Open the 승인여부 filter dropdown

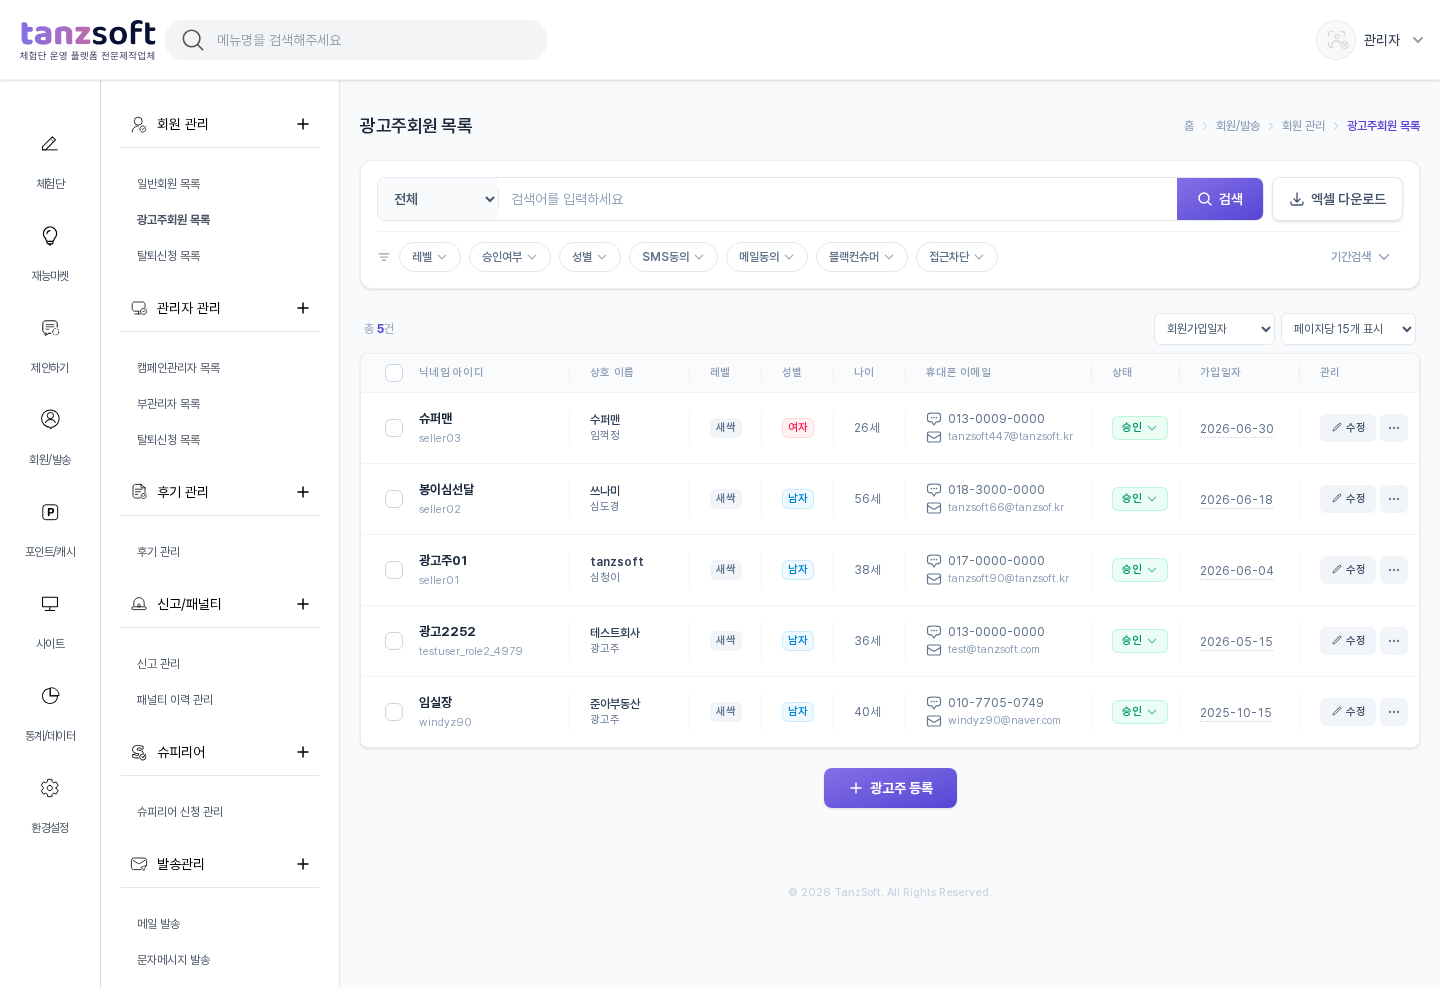tap(510, 257)
